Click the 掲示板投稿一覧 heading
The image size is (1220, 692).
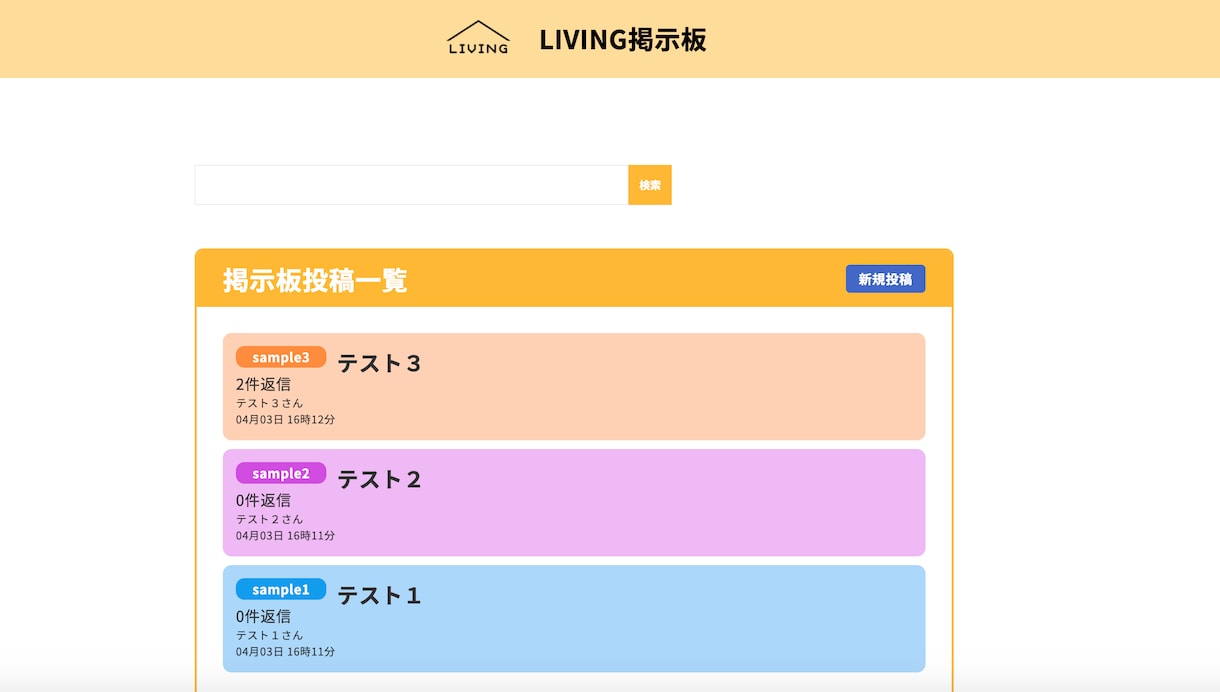315,280
